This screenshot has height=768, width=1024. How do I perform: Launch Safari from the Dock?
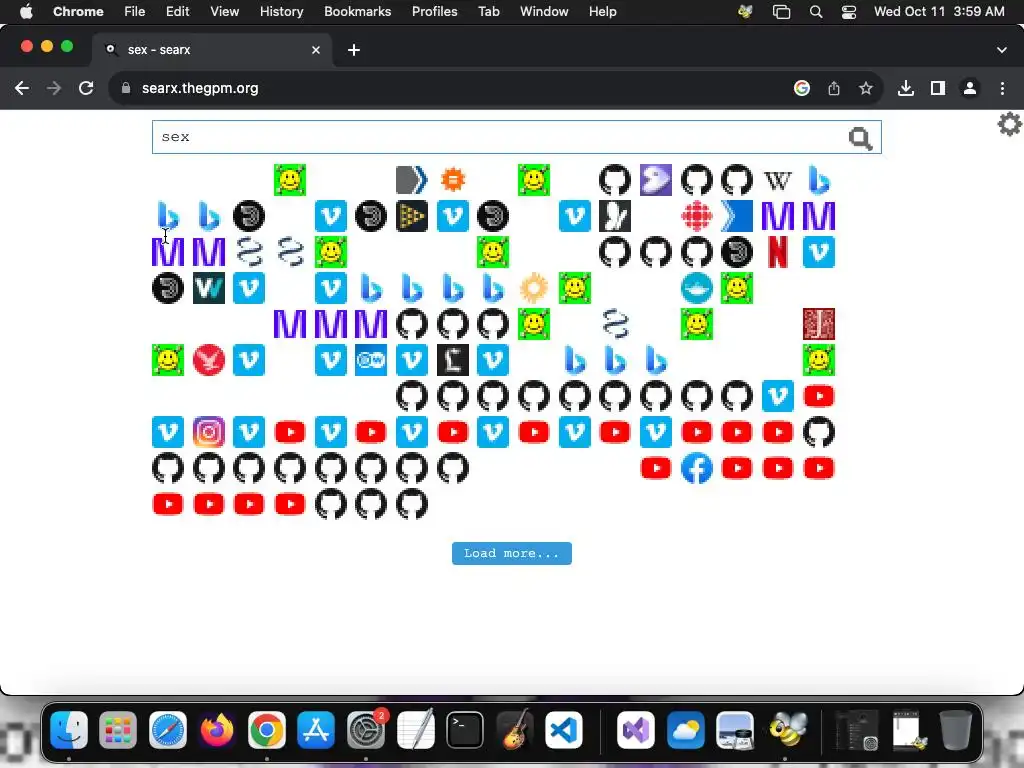168,730
